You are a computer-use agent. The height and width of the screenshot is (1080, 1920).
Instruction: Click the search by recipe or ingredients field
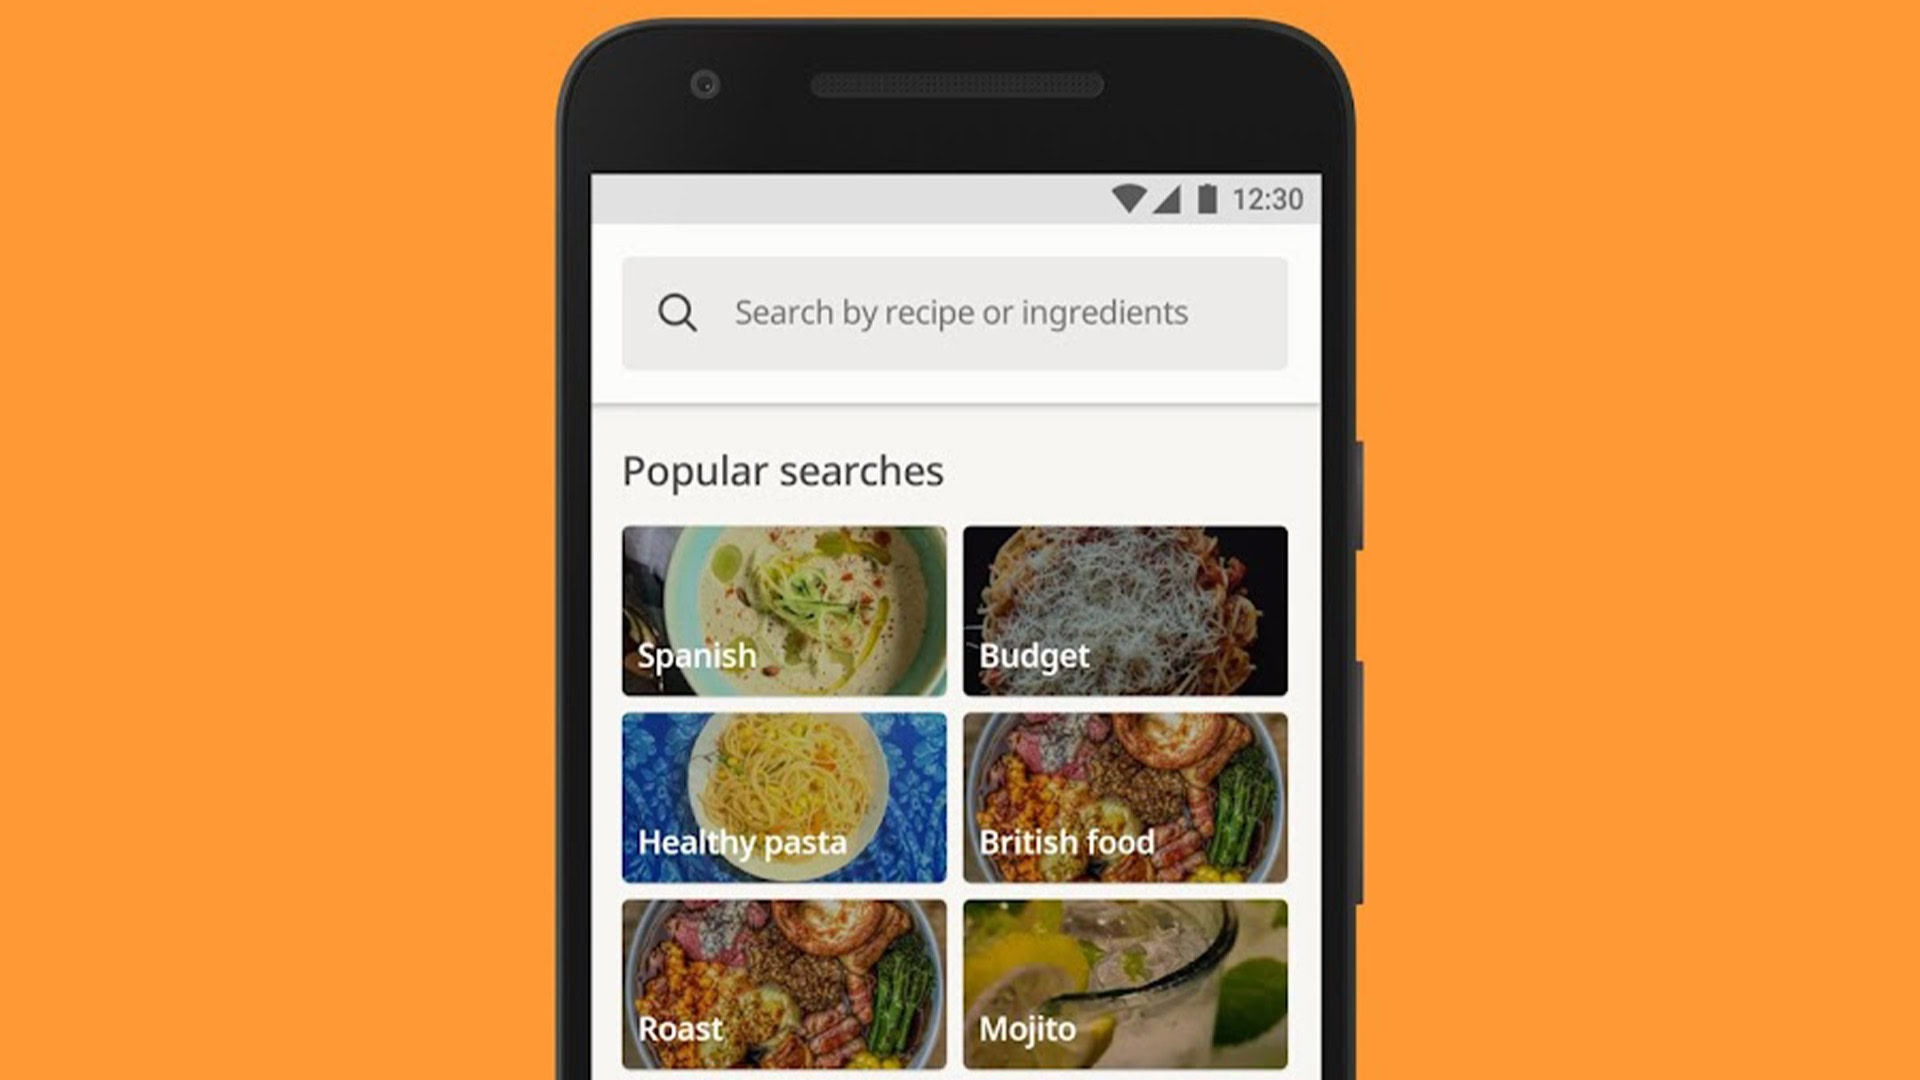[x=960, y=311]
